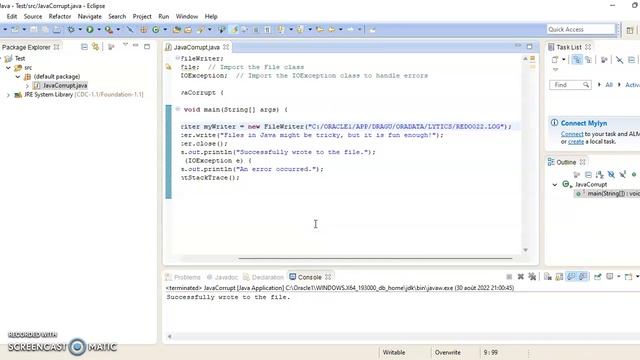This screenshot has width=640, height=360.
Task: Click the New Java Package icon
Action: coord(144,29)
